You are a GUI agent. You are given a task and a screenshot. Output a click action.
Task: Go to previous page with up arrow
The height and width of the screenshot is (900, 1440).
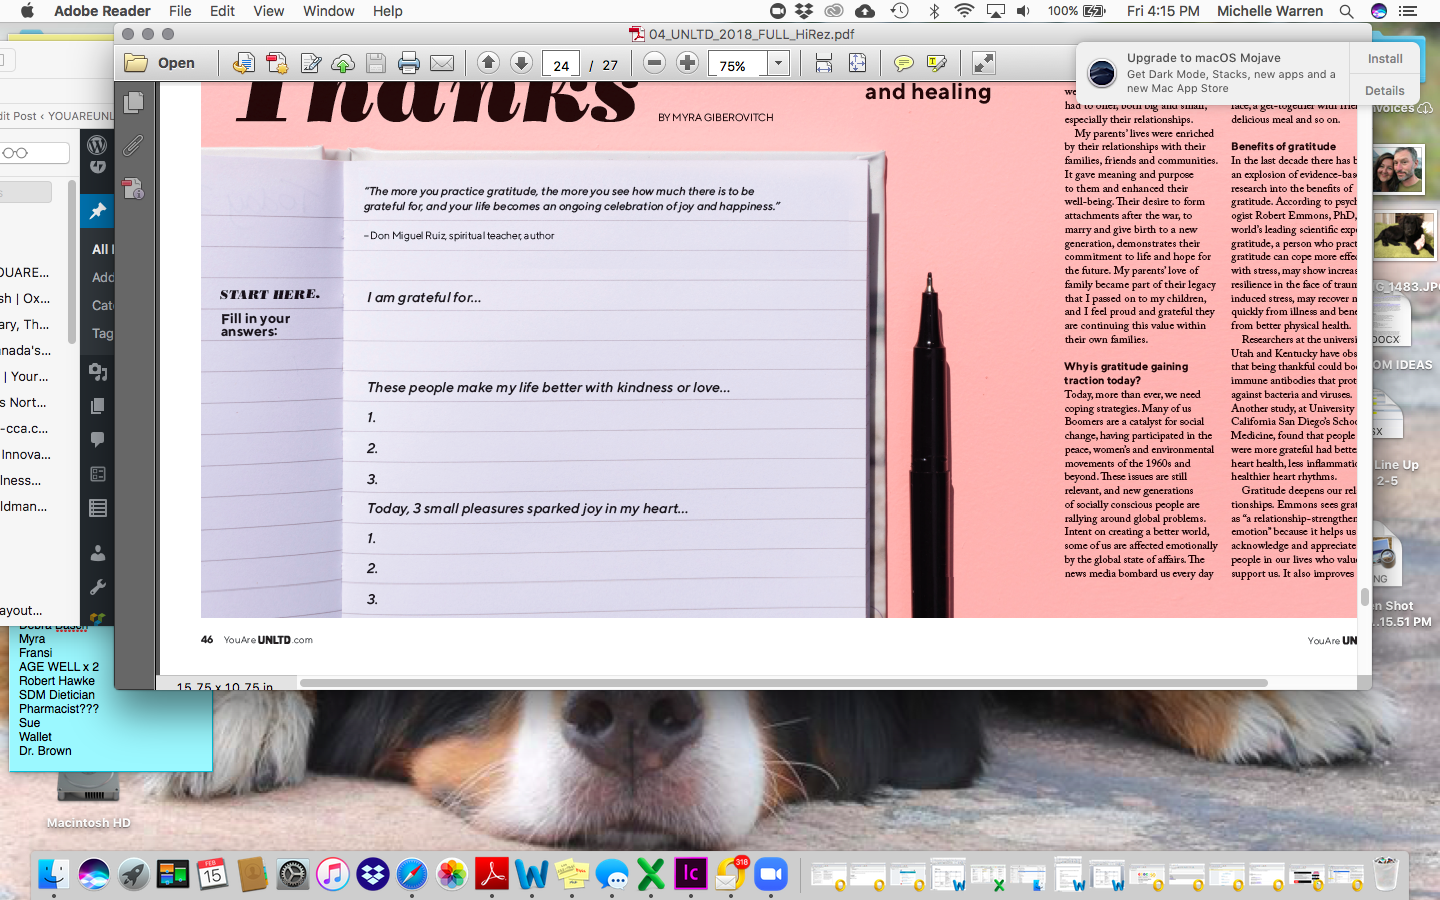(488, 62)
